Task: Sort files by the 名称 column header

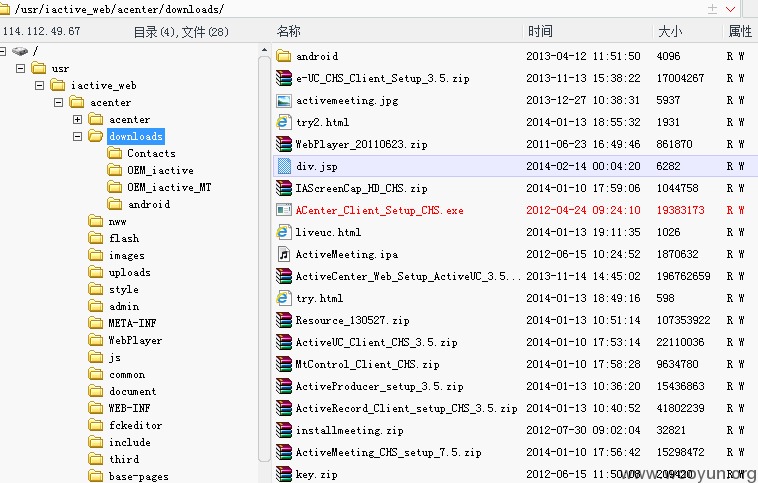Action: 289,31
